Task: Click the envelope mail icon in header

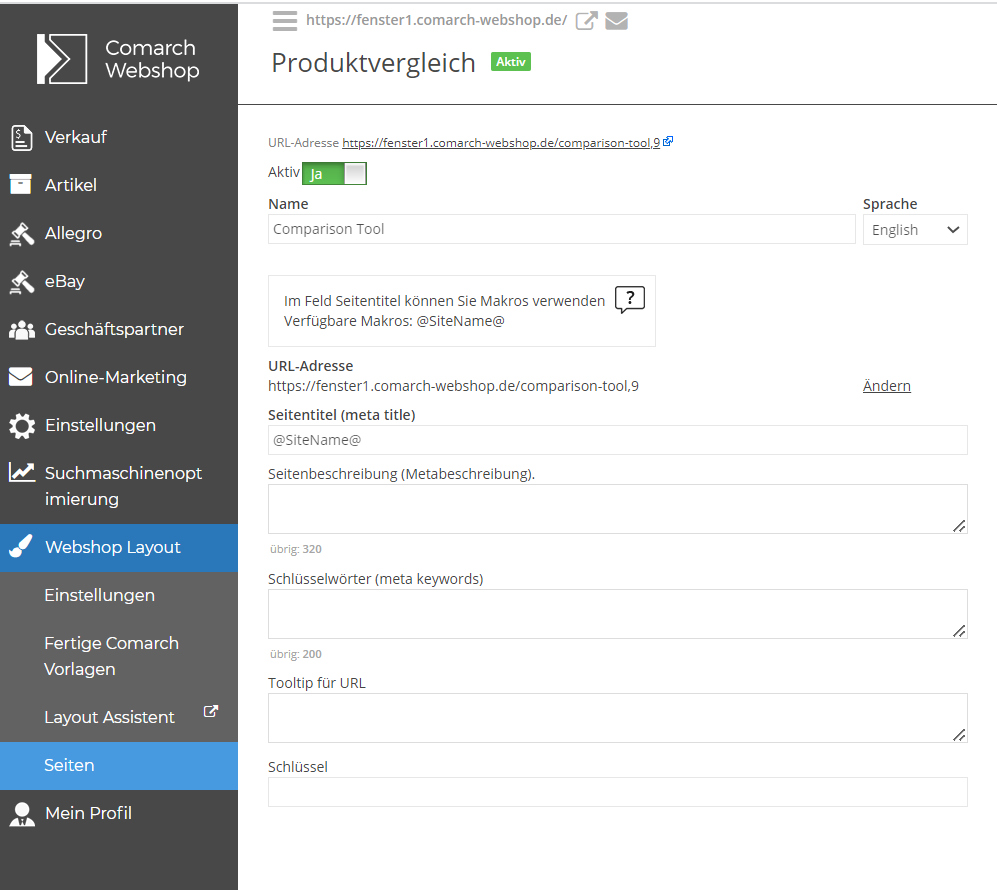Action: point(616,21)
